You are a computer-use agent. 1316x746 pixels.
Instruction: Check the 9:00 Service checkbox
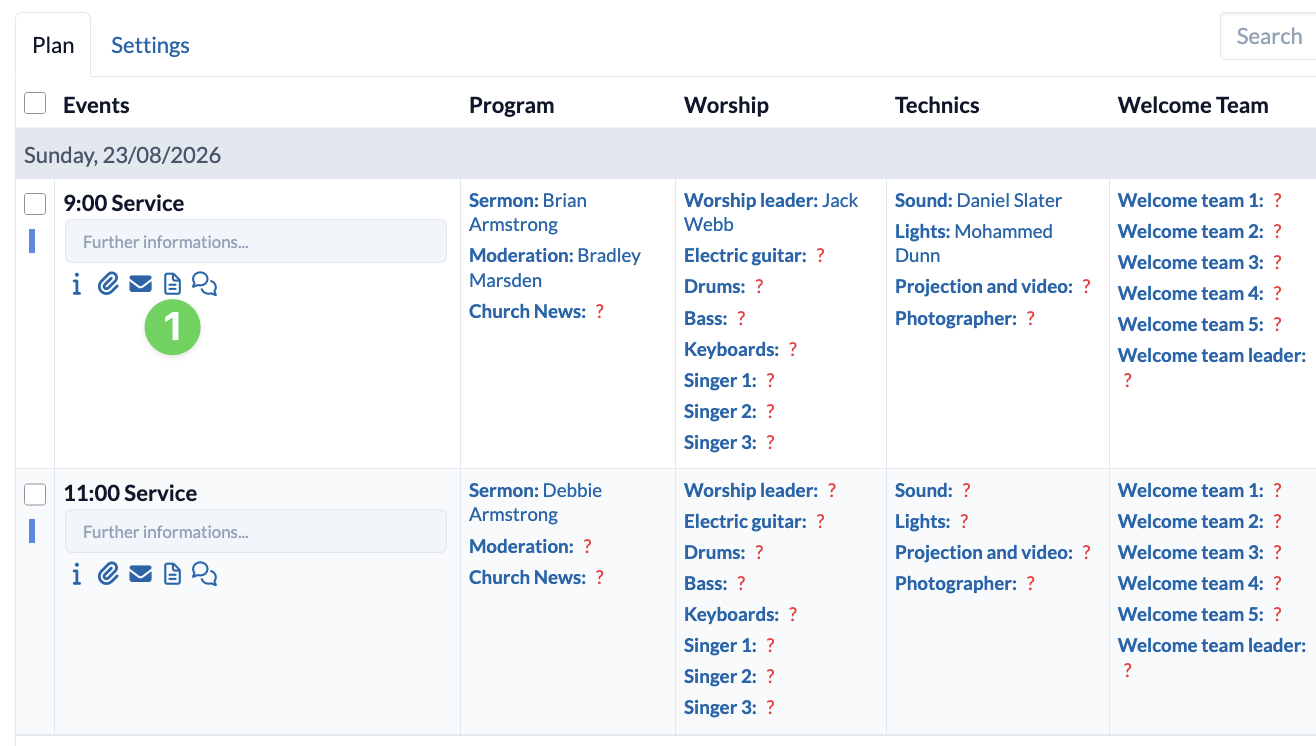(x=35, y=204)
